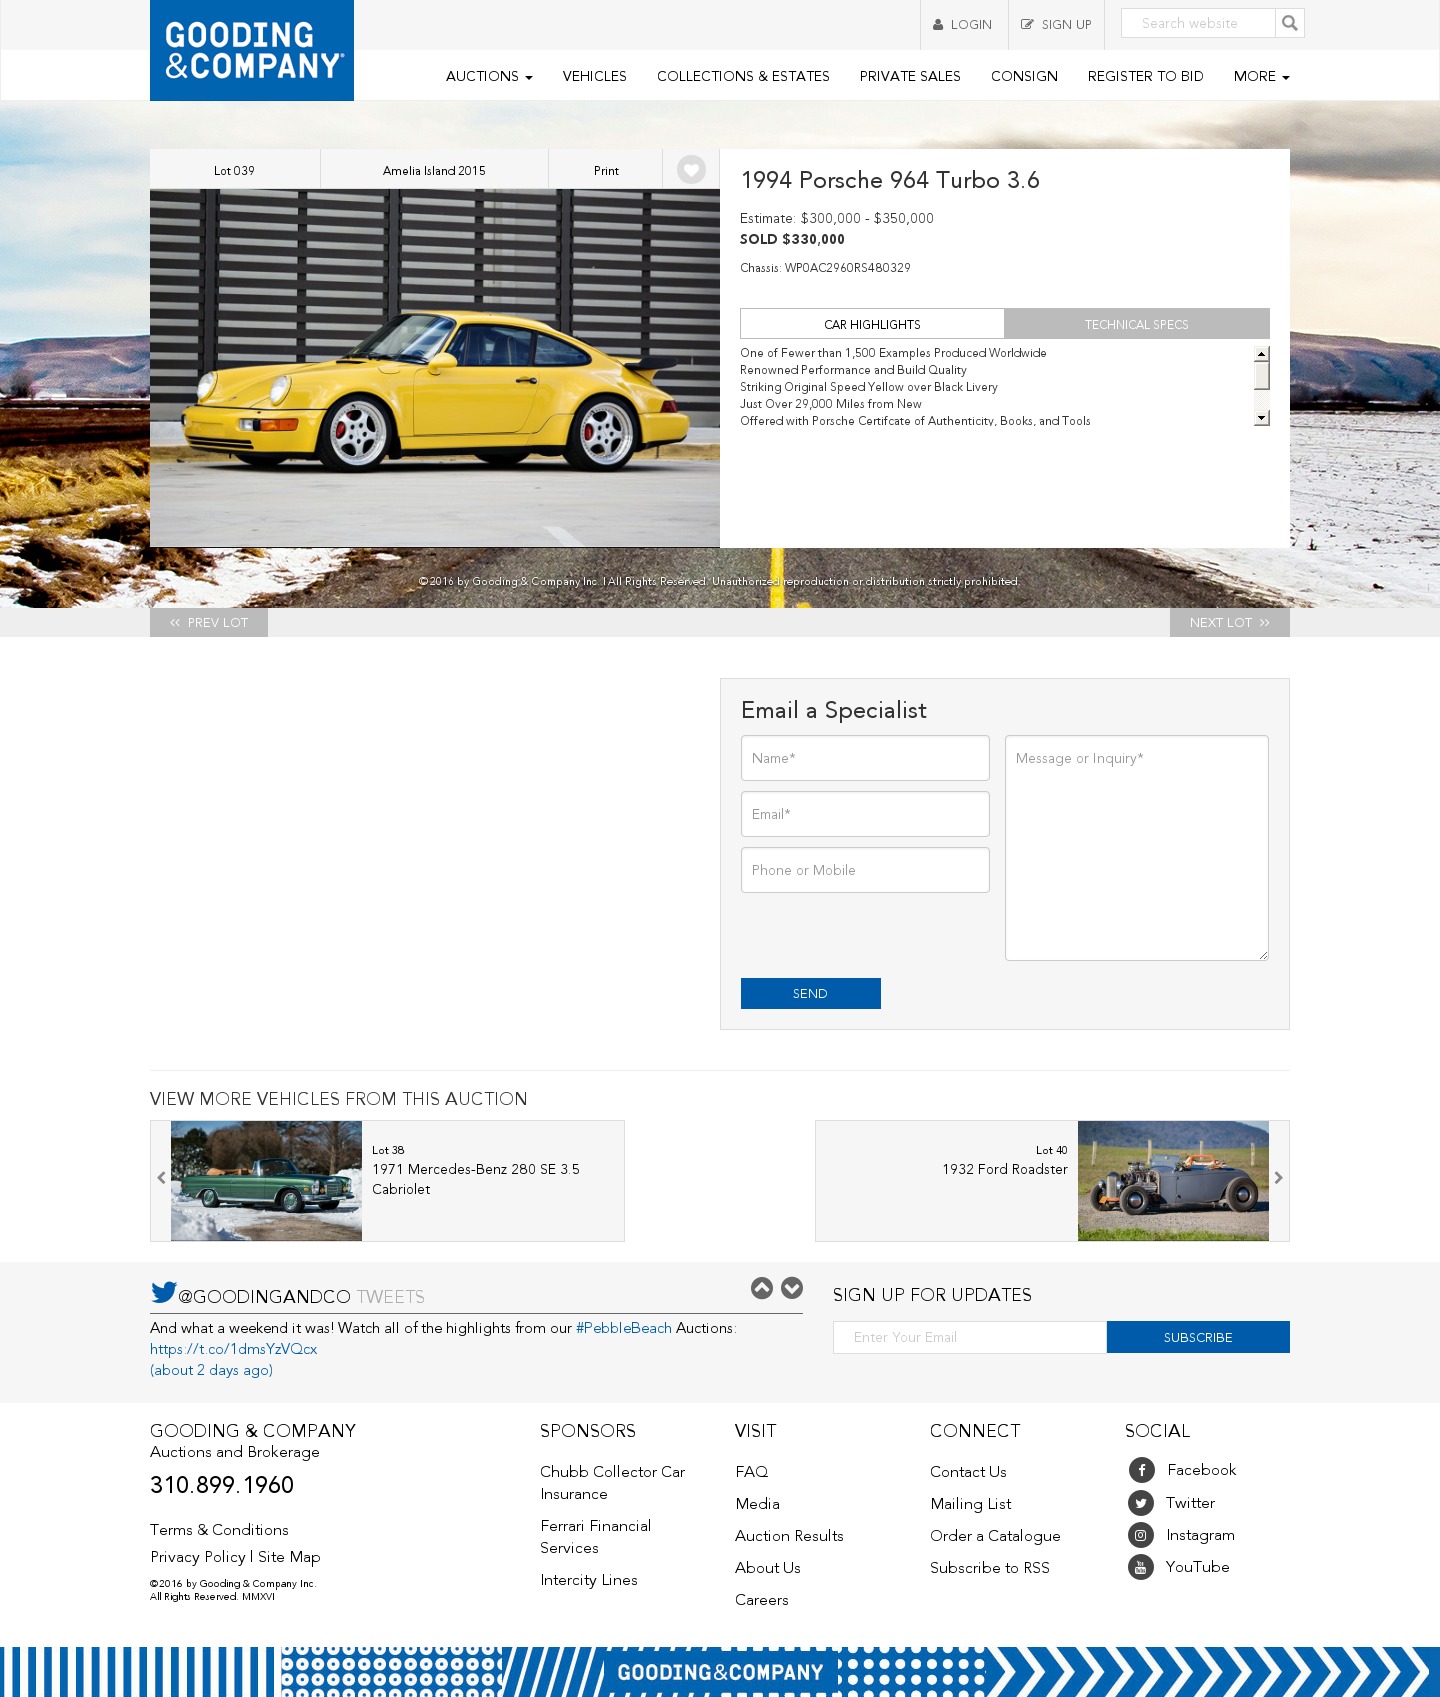Click the highlights scrollbar thumb
This screenshot has width=1440, height=1697.
pyautogui.click(x=1262, y=375)
